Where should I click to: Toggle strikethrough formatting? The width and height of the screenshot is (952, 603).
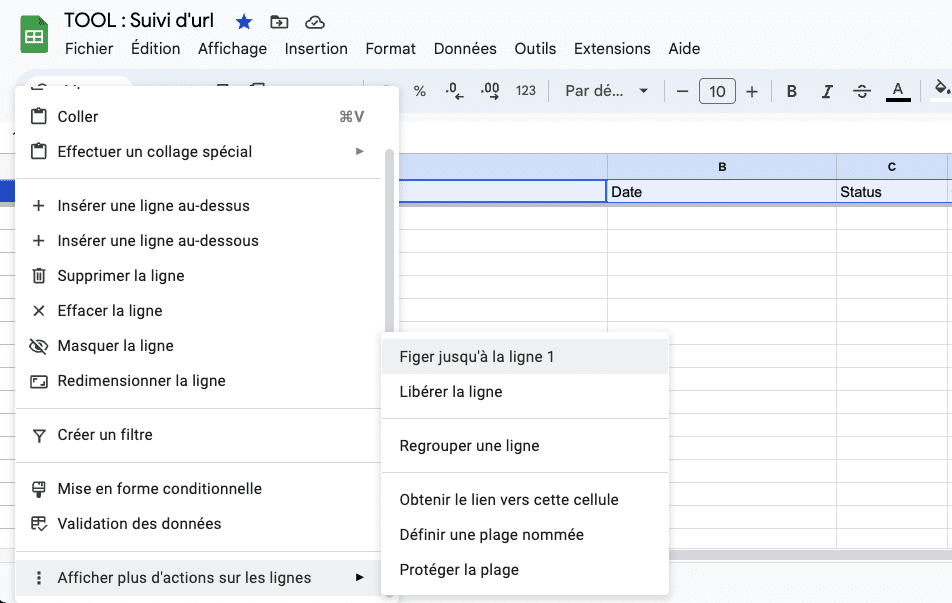[862, 91]
